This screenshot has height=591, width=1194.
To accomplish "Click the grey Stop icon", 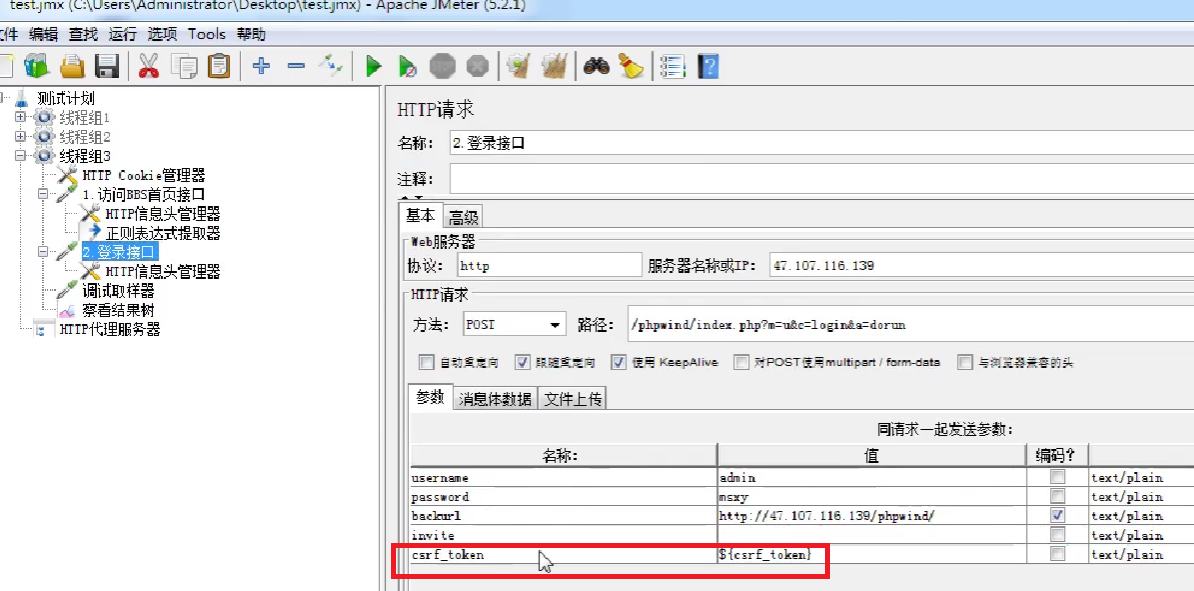I will (x=442, y=66).
